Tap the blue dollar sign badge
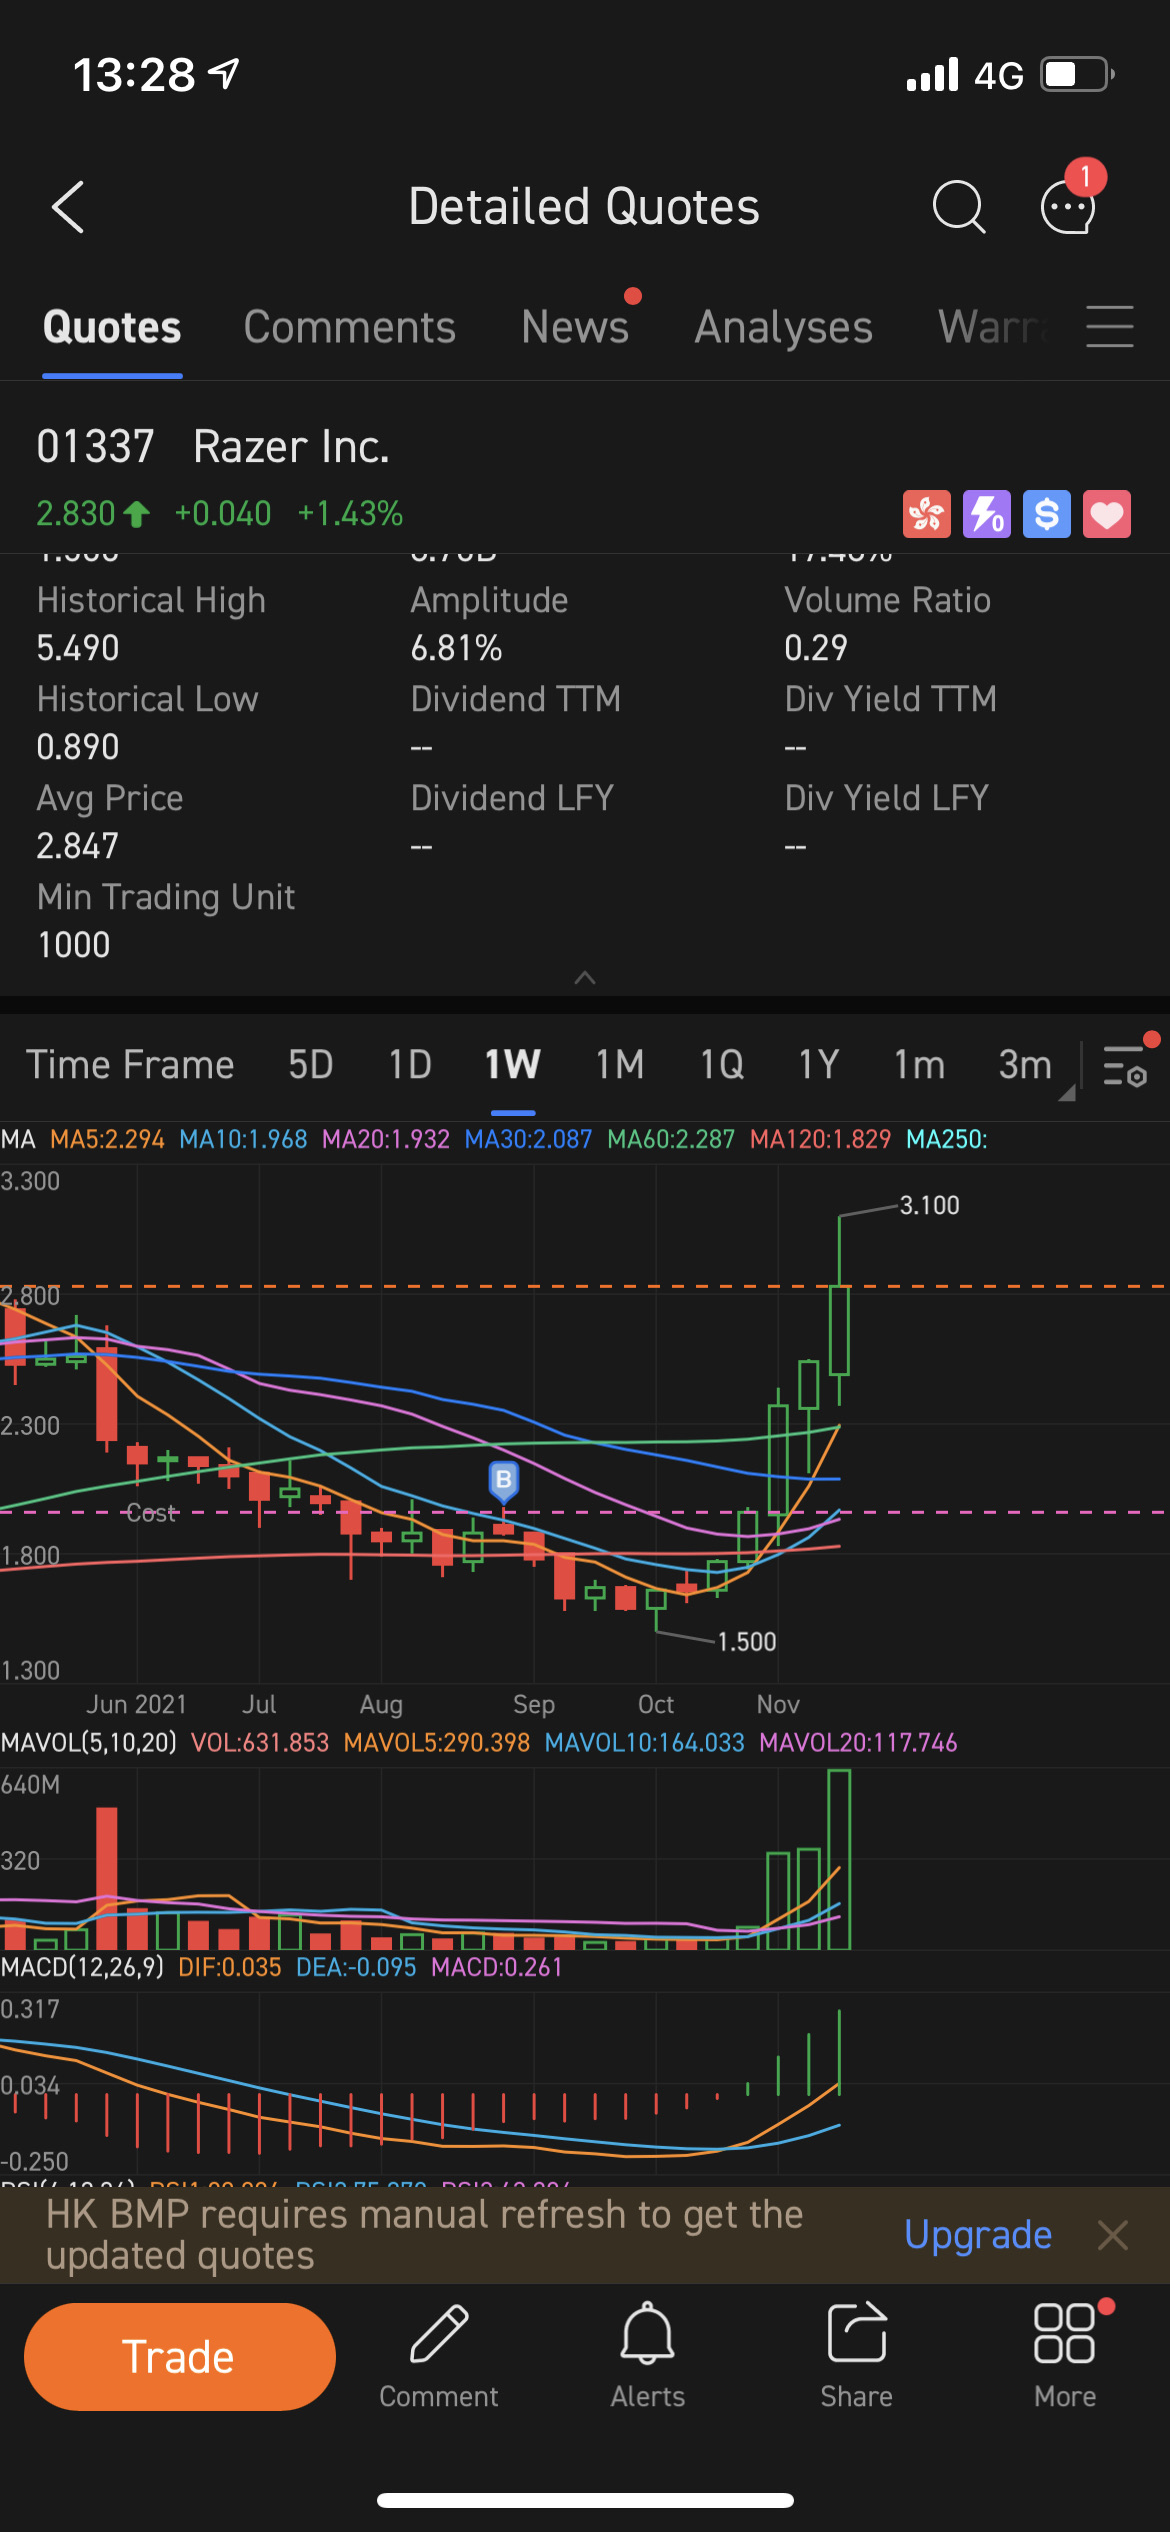The image size is (1170, 2532). coord(1047,514)
